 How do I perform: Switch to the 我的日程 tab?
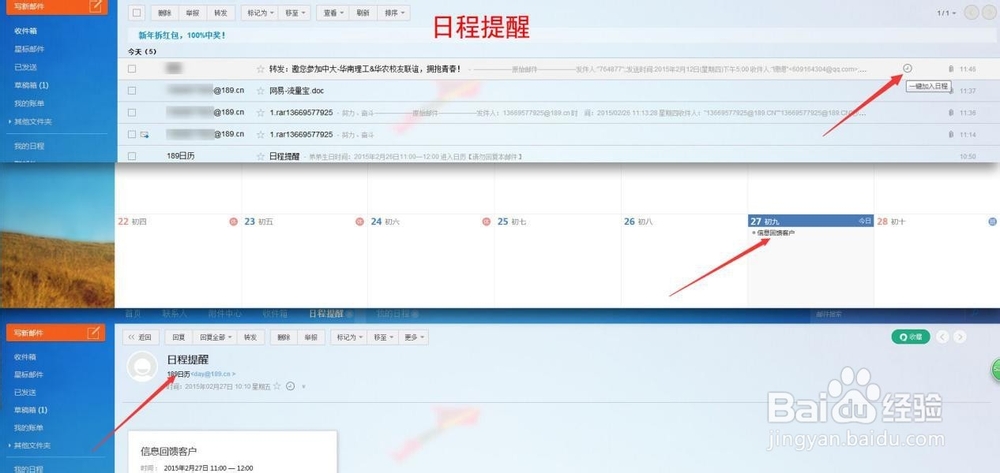click(x=393, y=314)
